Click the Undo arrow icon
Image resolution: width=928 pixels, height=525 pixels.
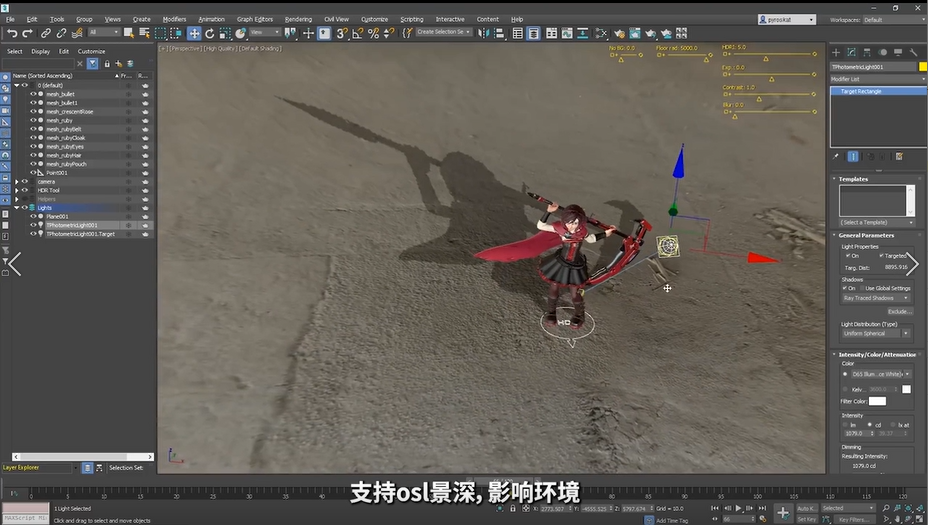pyautogui.click(x=12, y=33)
